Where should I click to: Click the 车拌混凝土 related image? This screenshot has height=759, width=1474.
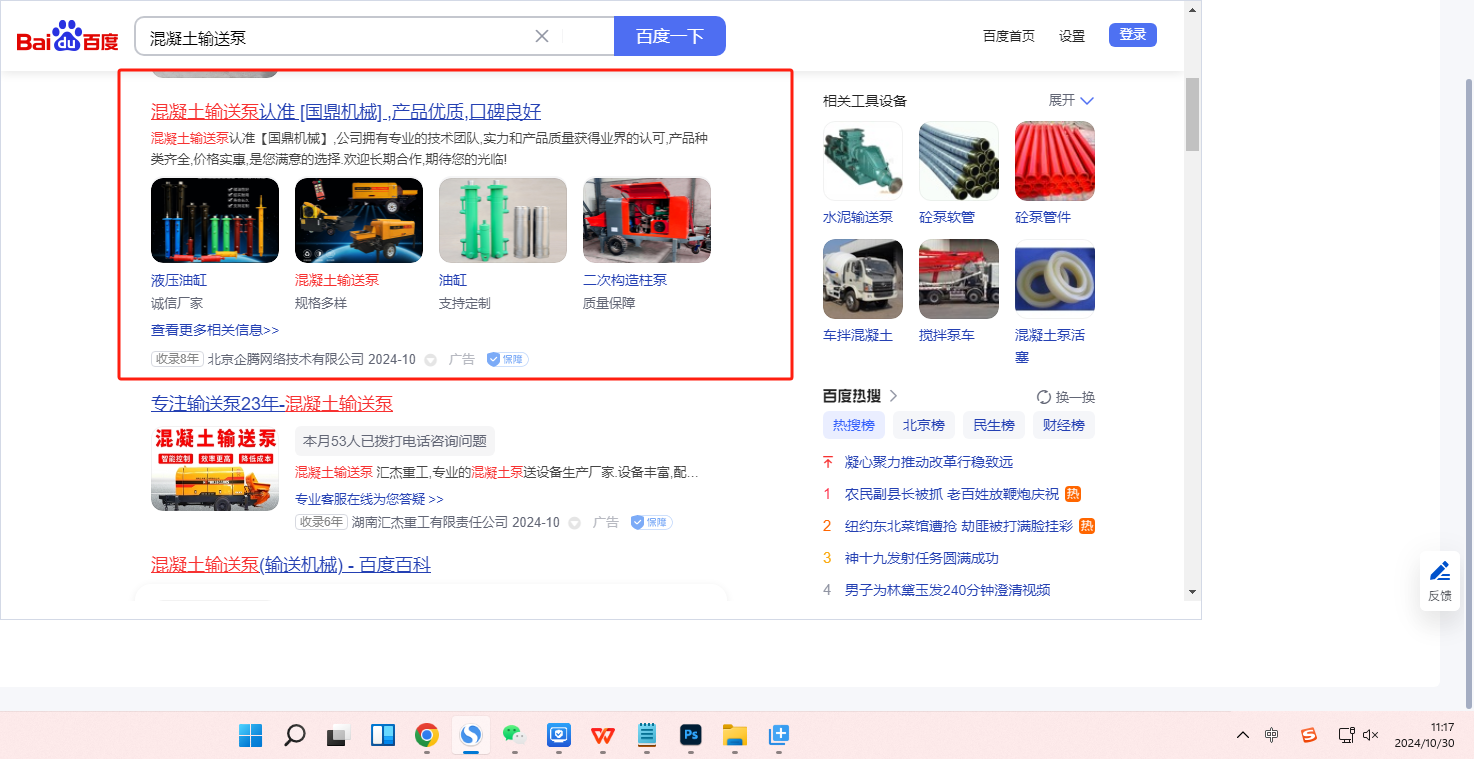coord(863,279)
